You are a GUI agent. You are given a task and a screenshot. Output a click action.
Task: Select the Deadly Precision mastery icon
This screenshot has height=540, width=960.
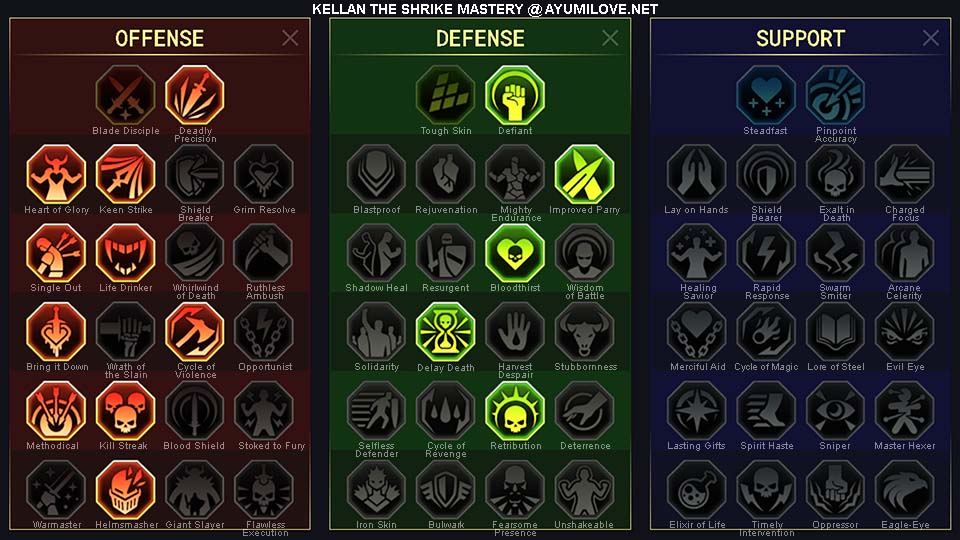tap(195, 96)
